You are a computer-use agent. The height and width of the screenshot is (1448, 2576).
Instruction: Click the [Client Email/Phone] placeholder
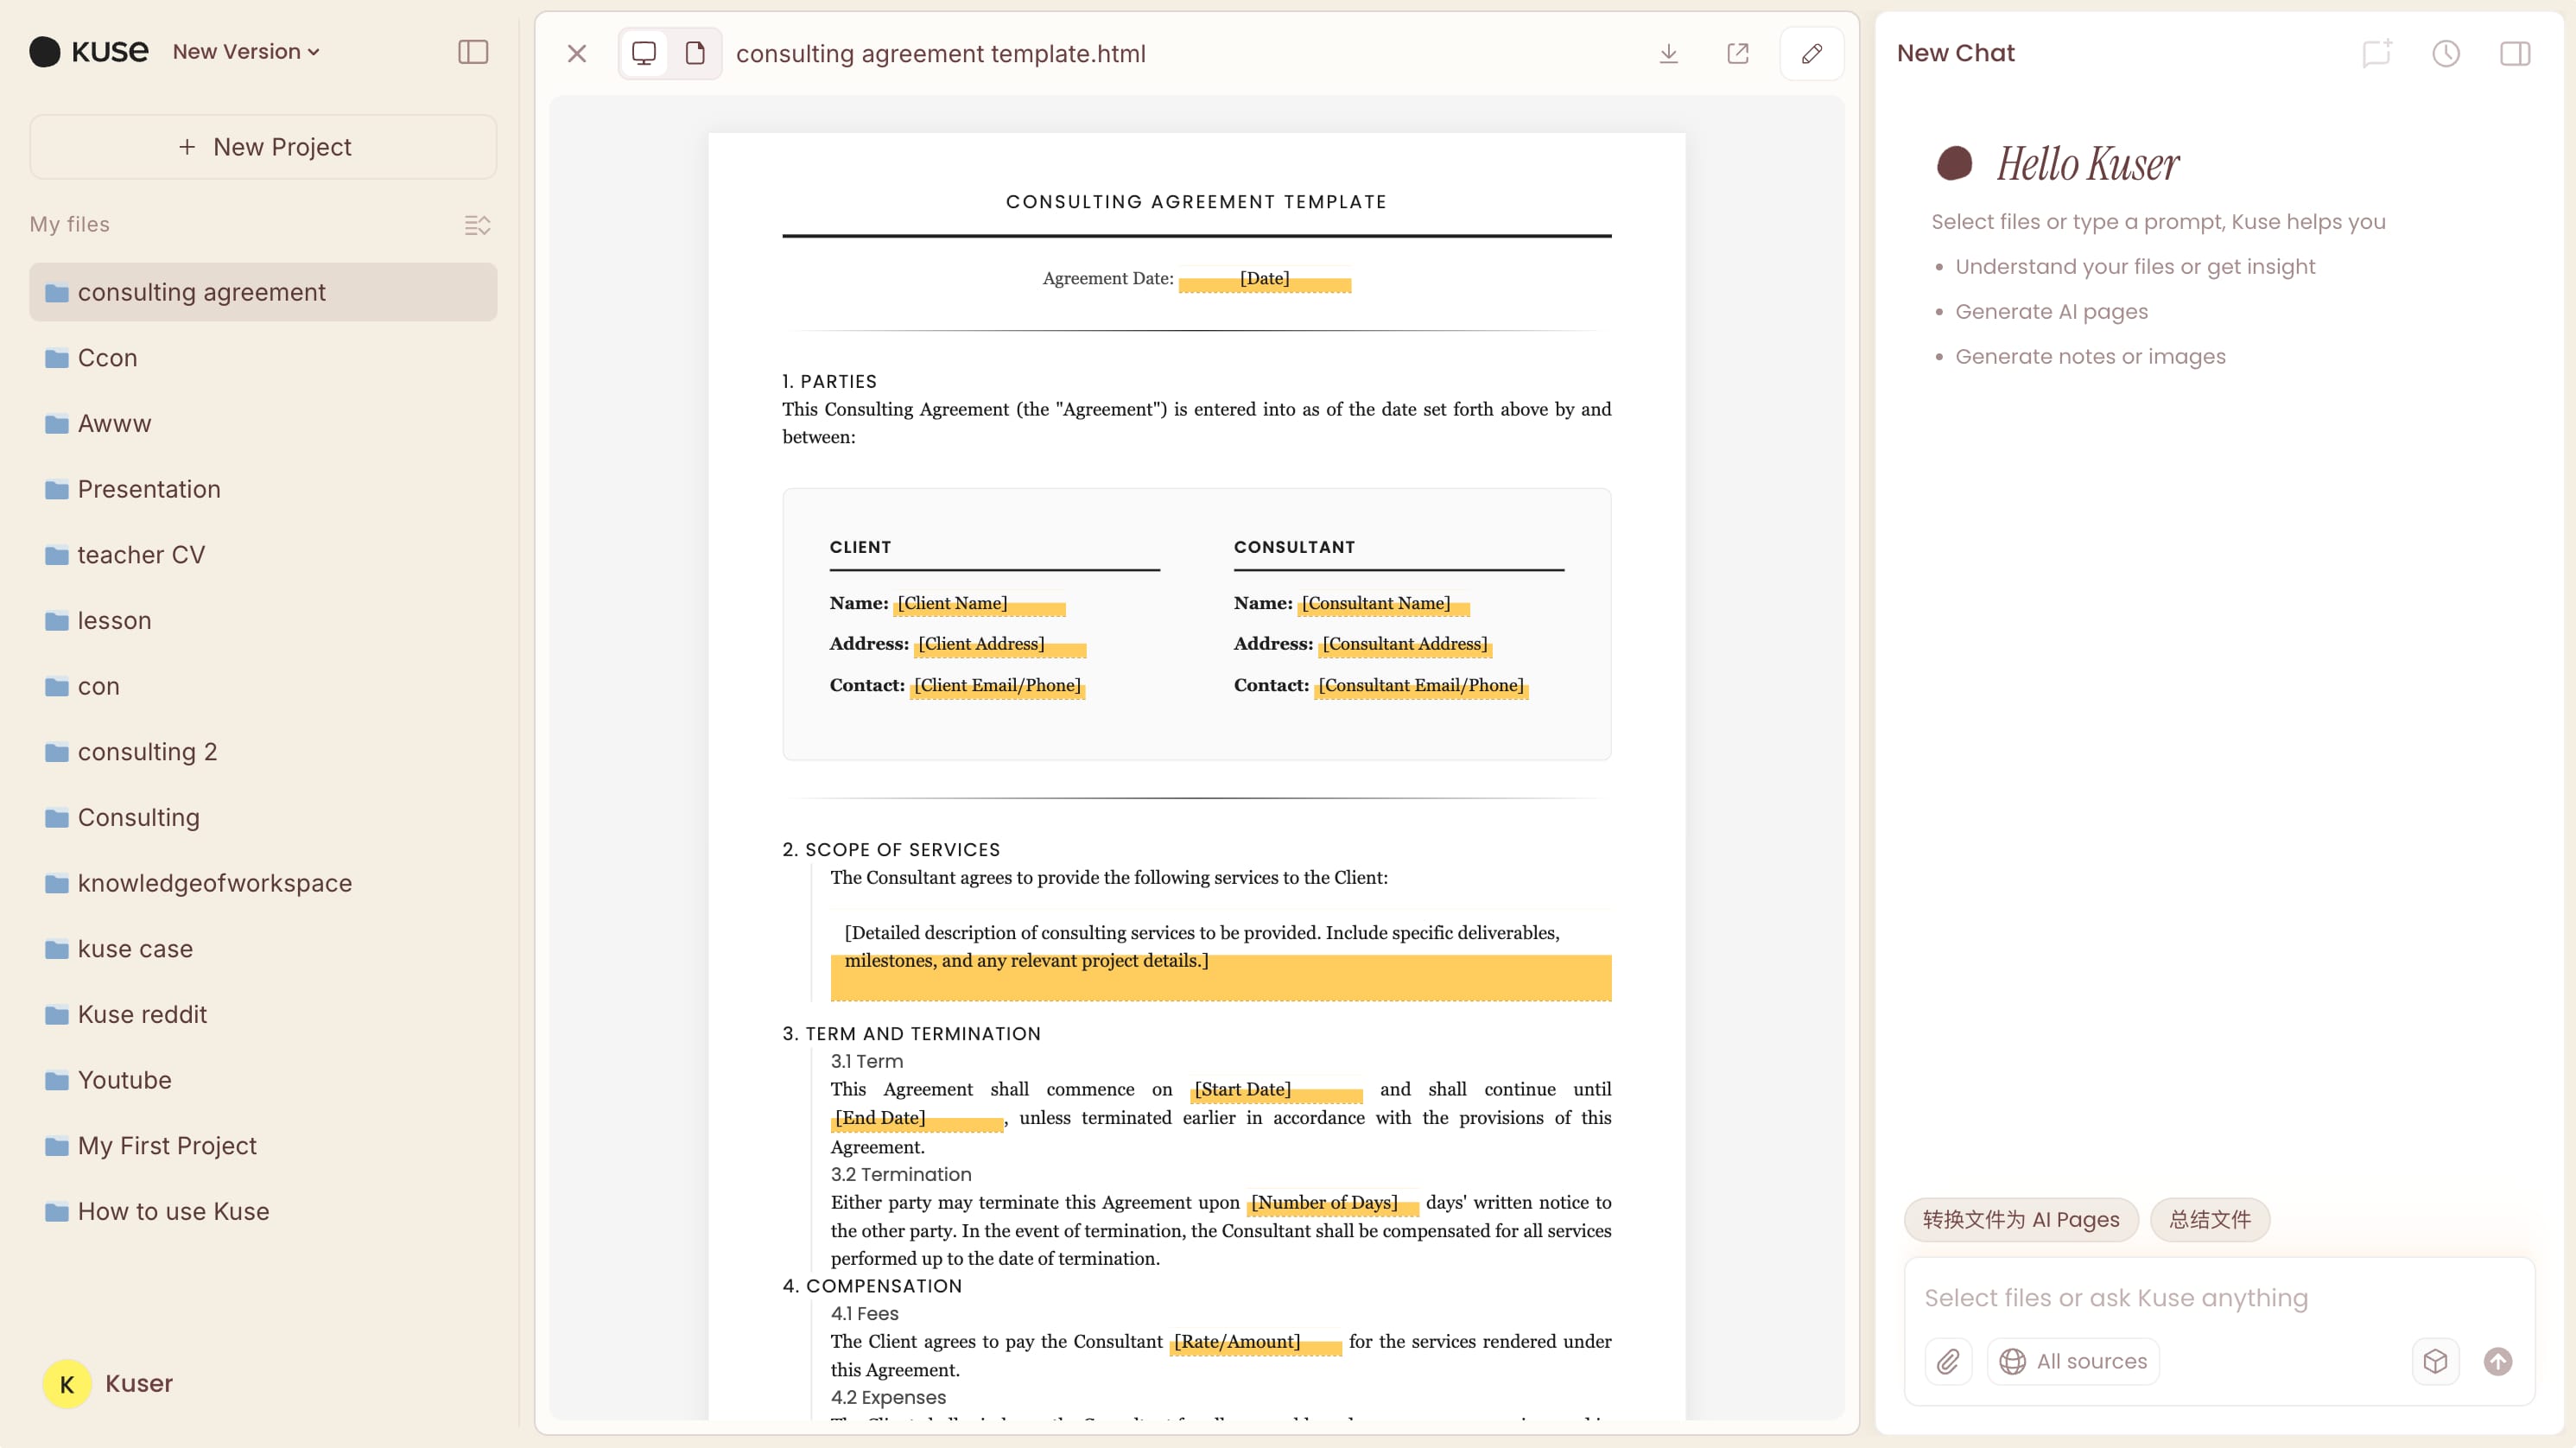click(998, 686)
